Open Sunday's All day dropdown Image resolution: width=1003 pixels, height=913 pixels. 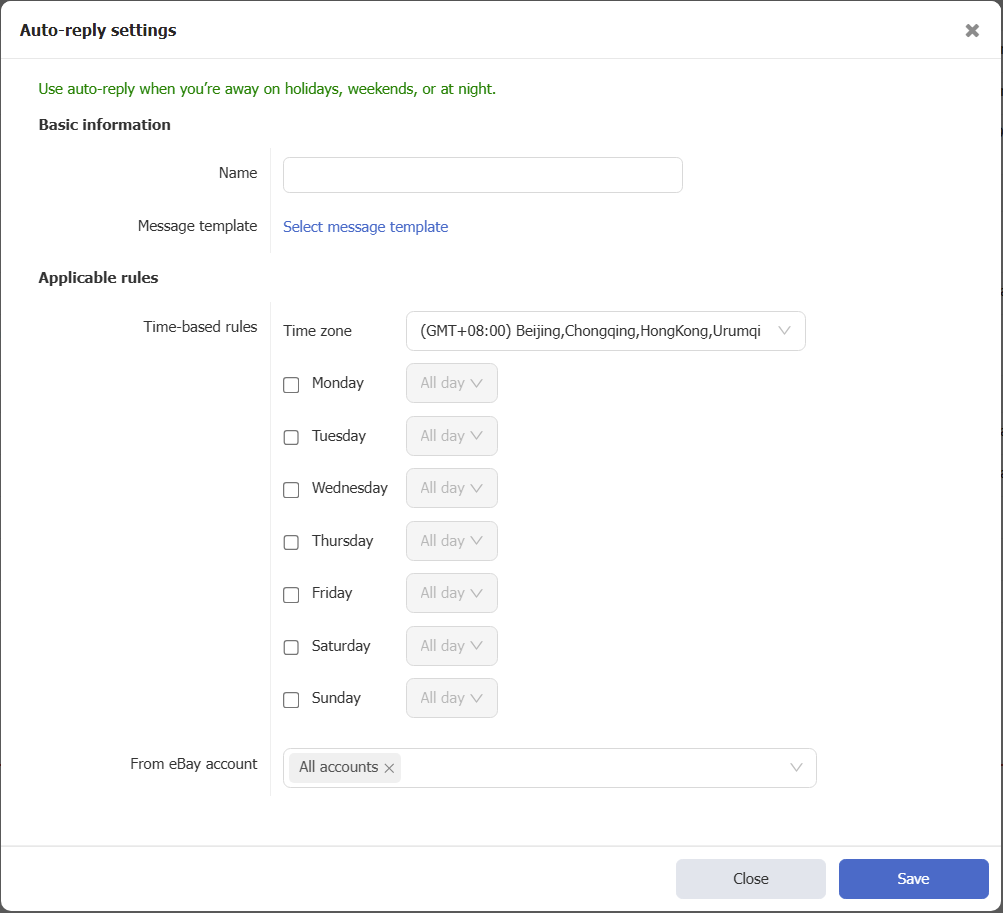451,698
